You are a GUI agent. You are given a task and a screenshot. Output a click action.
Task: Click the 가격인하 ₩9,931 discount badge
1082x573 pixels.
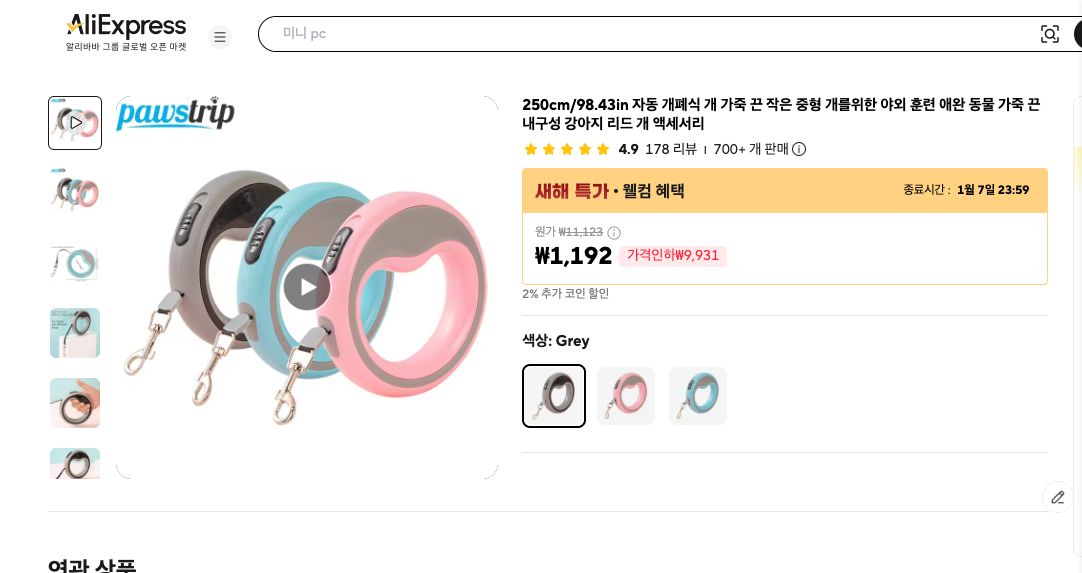pos(673,255)
